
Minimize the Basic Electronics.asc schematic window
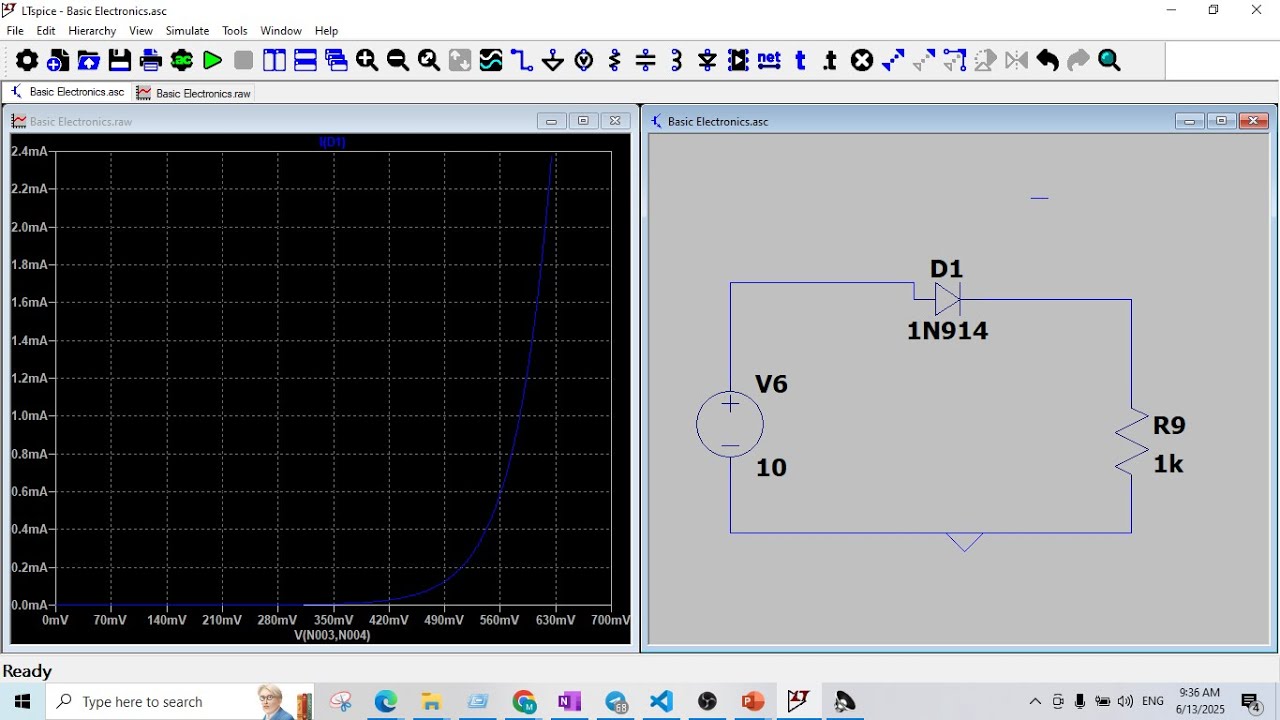click(1189, 121)
